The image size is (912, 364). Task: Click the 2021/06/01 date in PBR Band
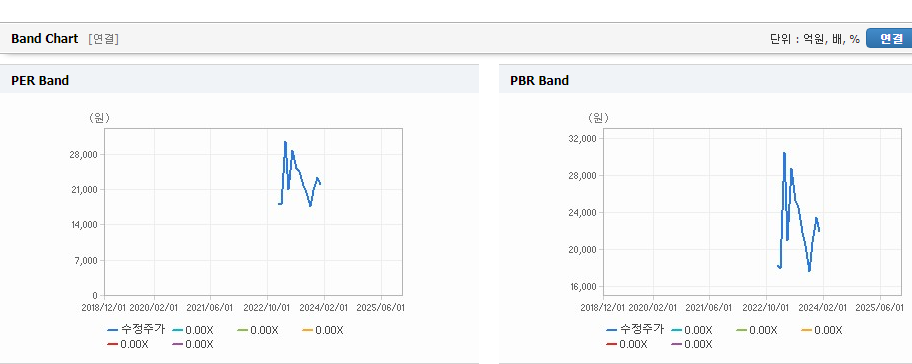710,307
